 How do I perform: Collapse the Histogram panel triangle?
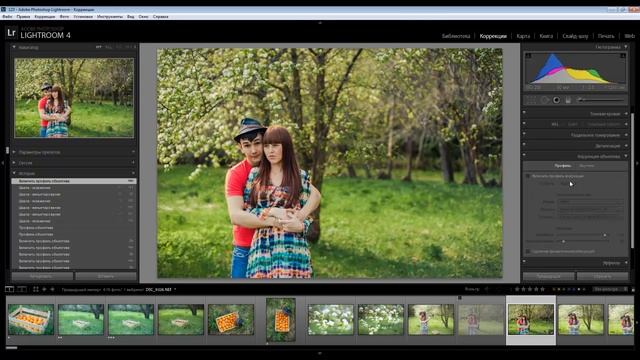pyautogui.click(x=626, y=47)
